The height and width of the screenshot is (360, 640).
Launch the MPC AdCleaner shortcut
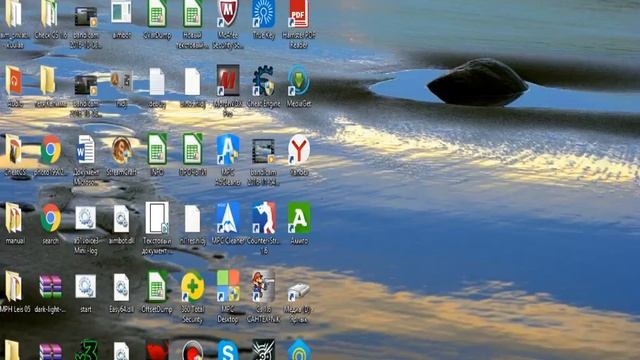tap(228, 149)
